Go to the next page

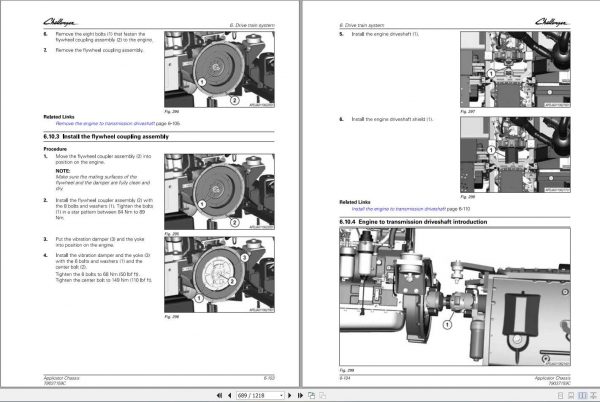[290, 395]
